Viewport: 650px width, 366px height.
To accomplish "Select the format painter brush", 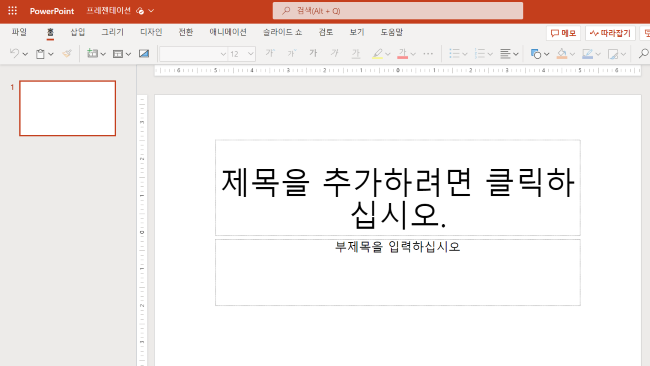I will 67,53.
